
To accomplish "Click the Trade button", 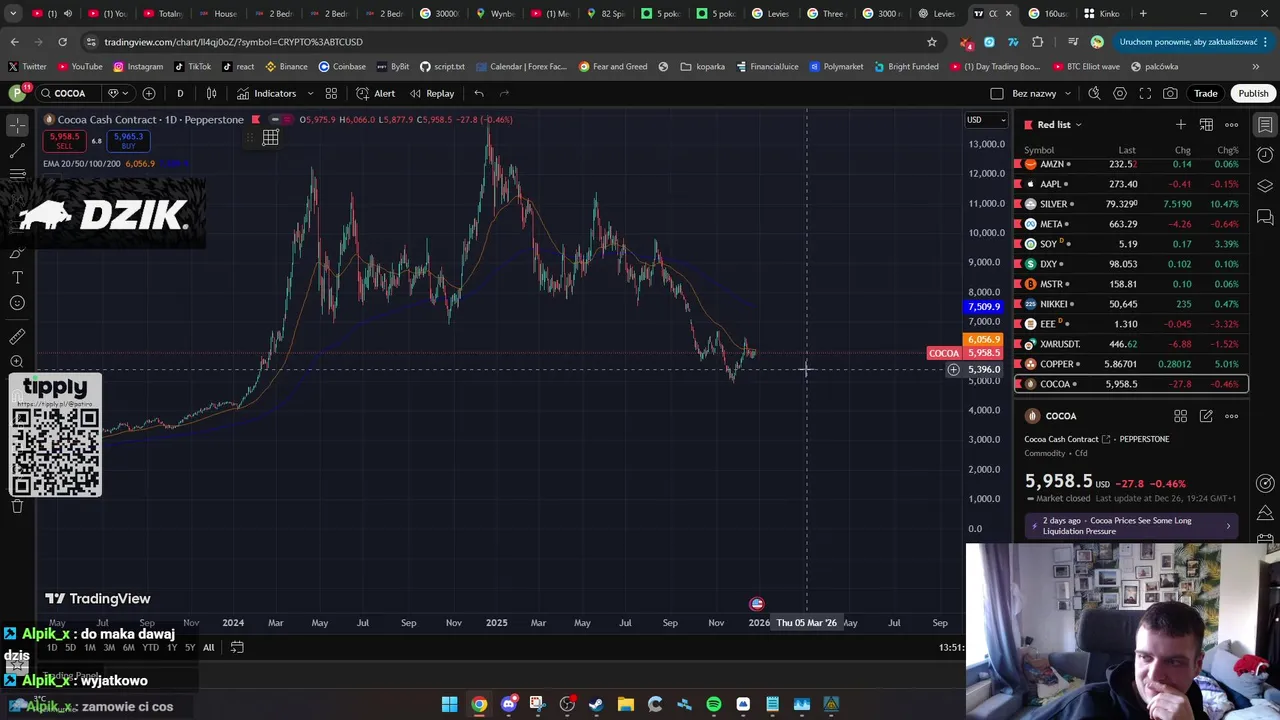I will 1206,93.
